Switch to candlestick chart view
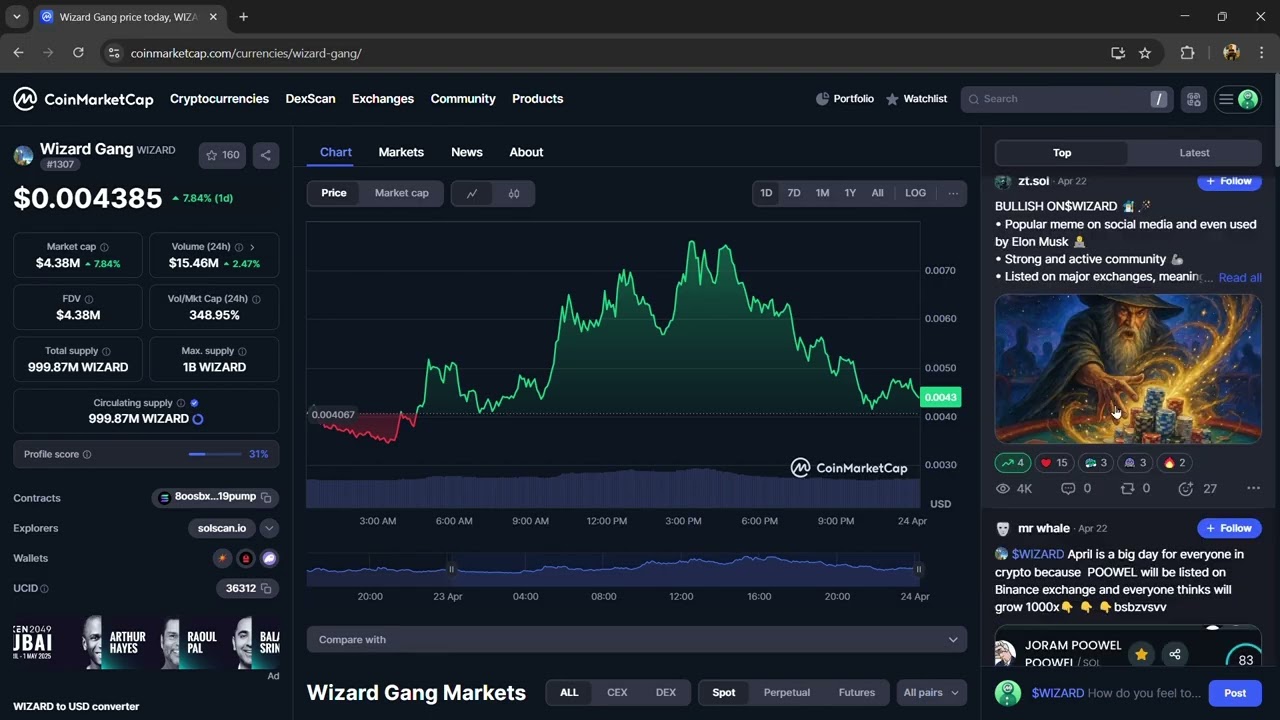 point(514,193)
